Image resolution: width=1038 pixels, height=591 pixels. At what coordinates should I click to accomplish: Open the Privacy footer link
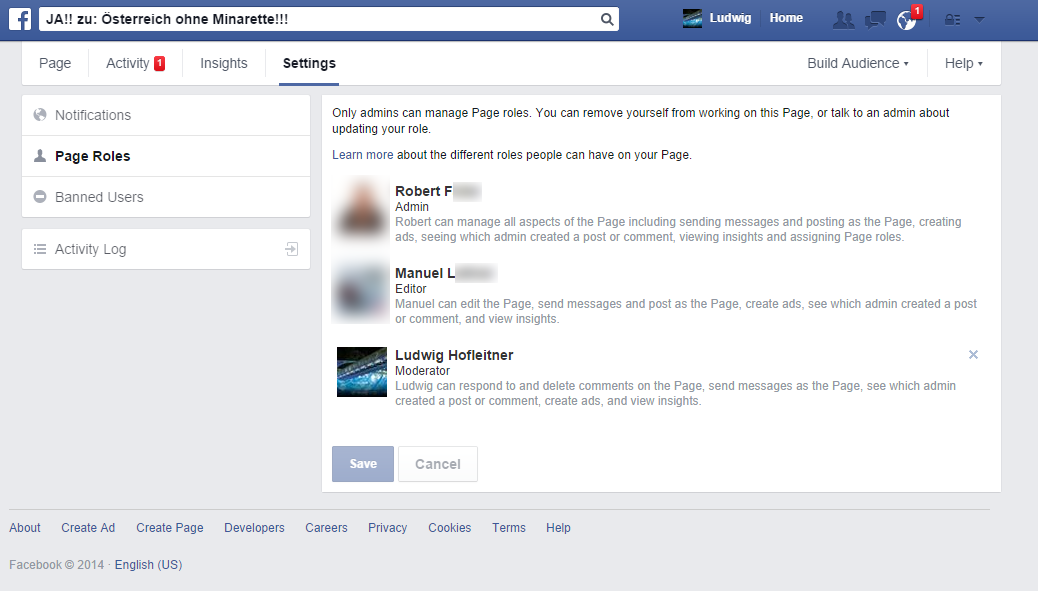click(x=387, y=528)
